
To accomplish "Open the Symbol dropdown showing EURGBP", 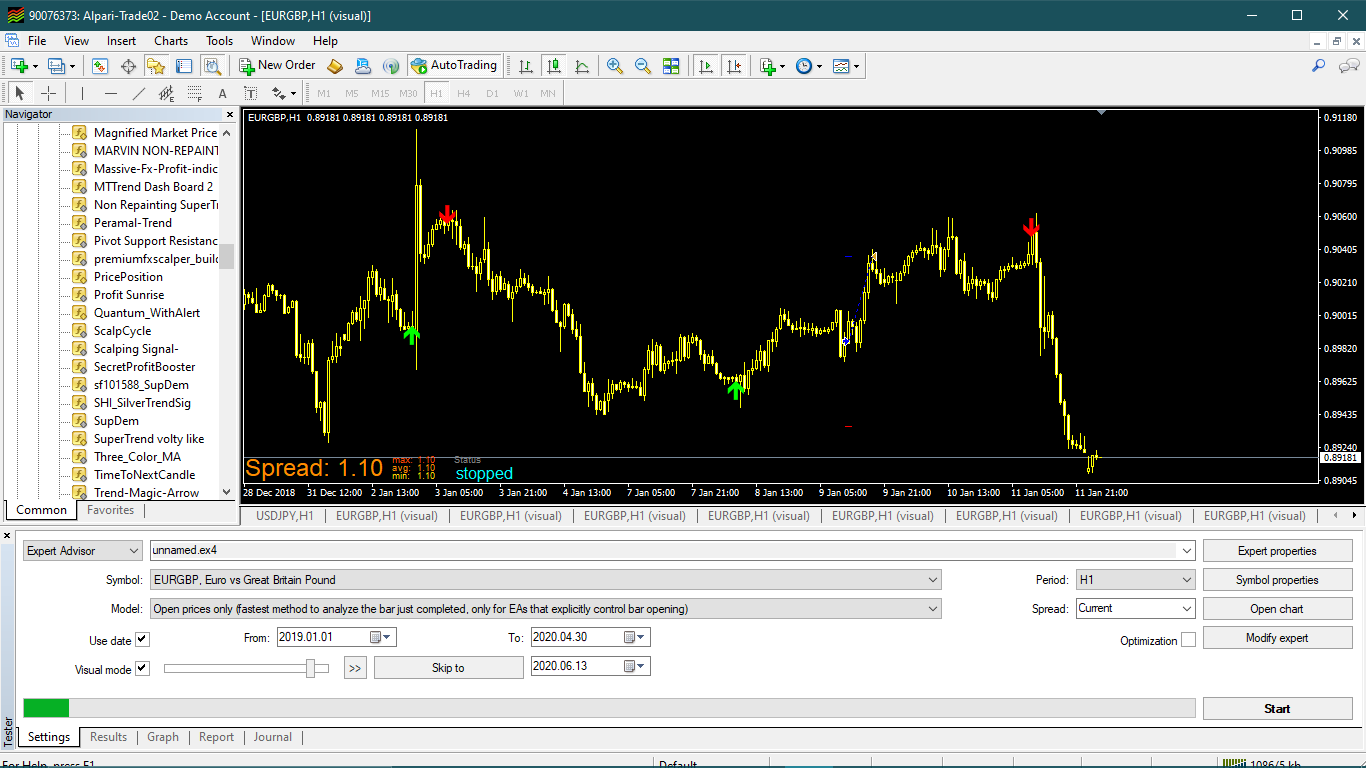I will click(x=545, y=580).
